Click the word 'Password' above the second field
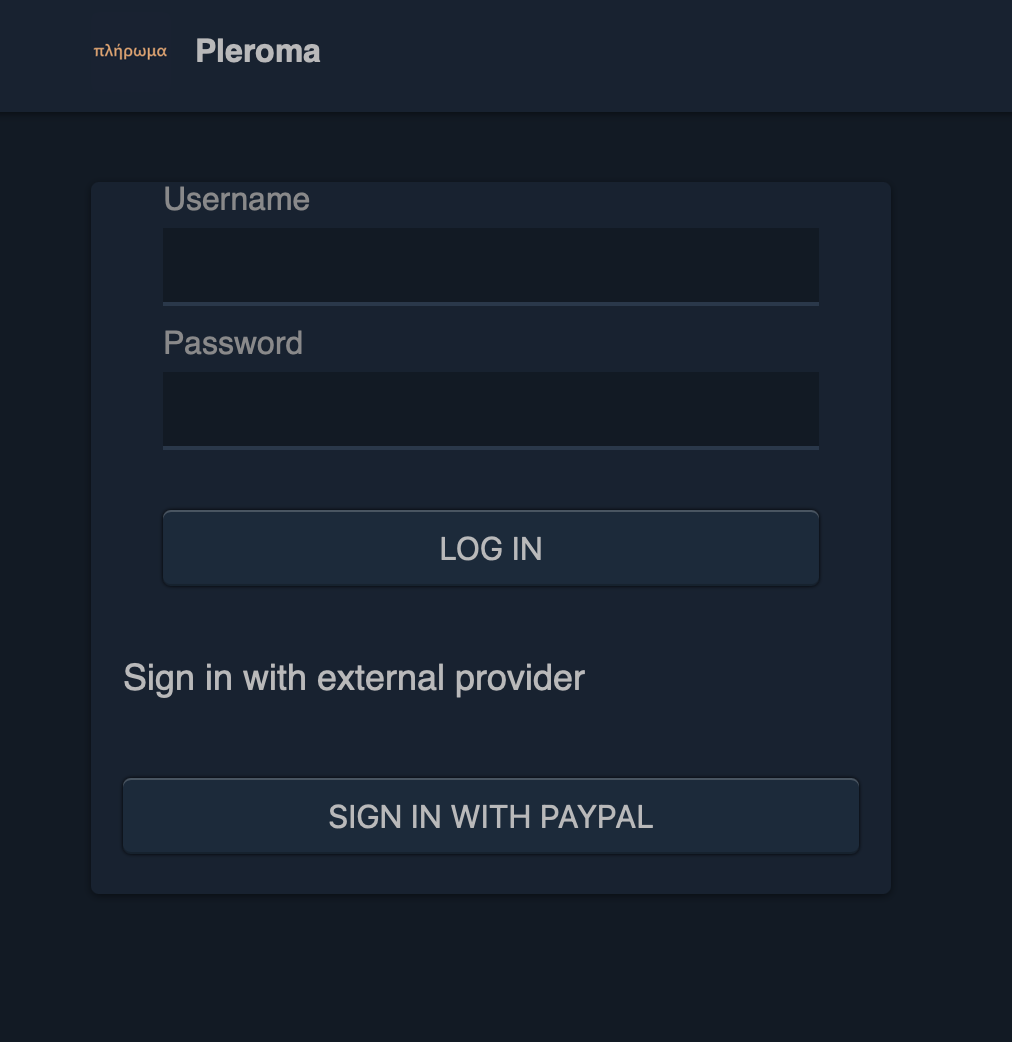This screenshot has height=1042, width=1012. coord(233,343)
